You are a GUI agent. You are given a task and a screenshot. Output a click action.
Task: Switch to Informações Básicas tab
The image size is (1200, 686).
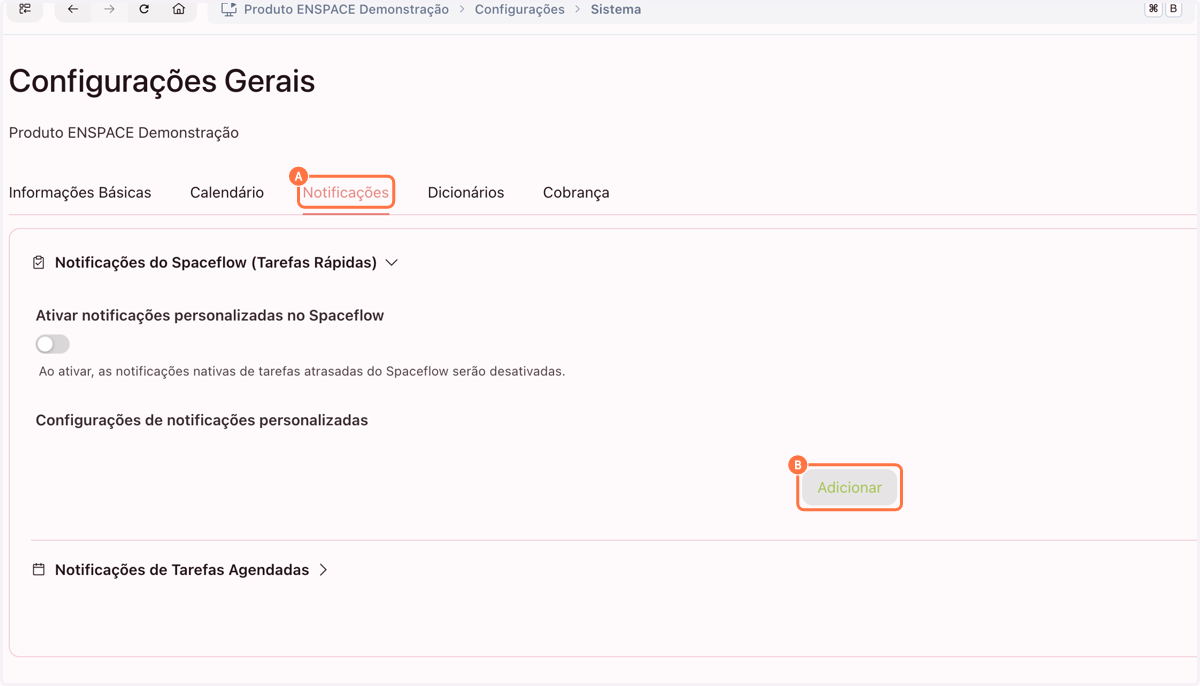click(x=80, y=192)
